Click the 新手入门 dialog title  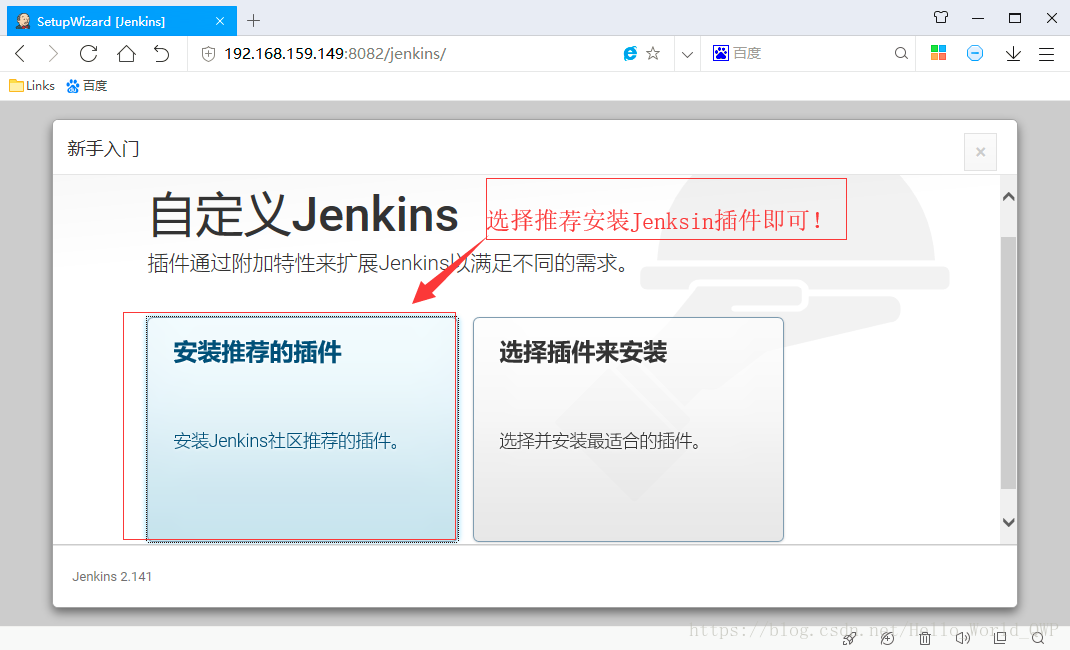pos(103,148)
